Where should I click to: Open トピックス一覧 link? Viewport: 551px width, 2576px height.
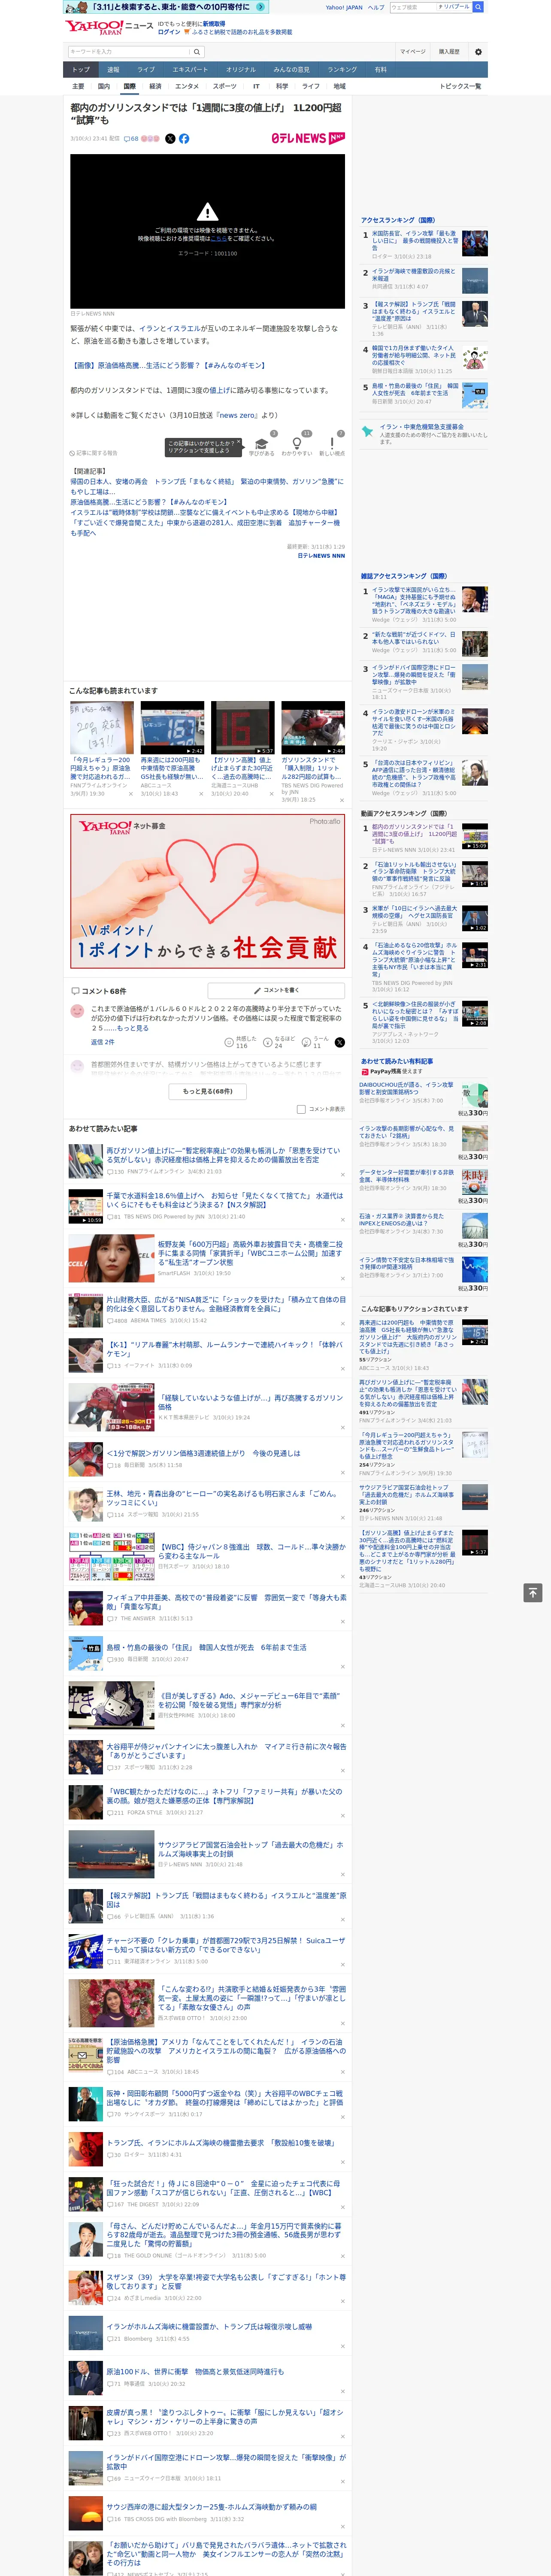pos(460,86)
